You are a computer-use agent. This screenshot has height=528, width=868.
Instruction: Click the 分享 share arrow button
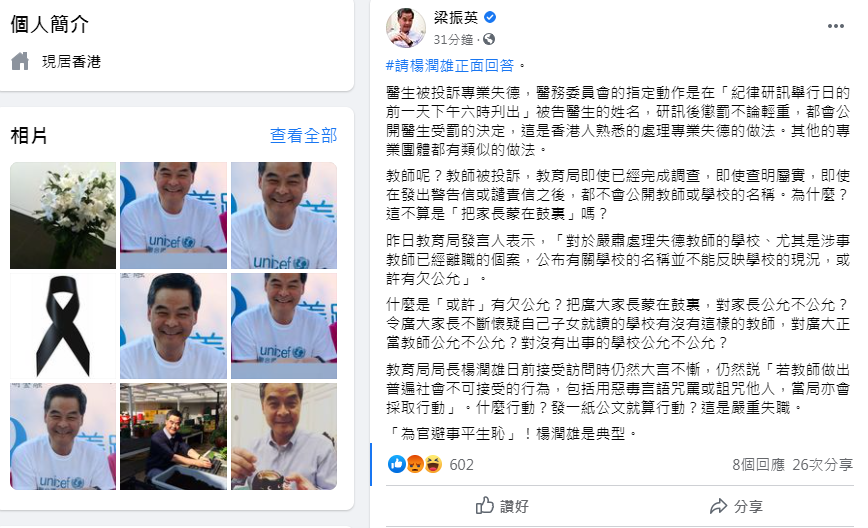click(x=736, y=506)
